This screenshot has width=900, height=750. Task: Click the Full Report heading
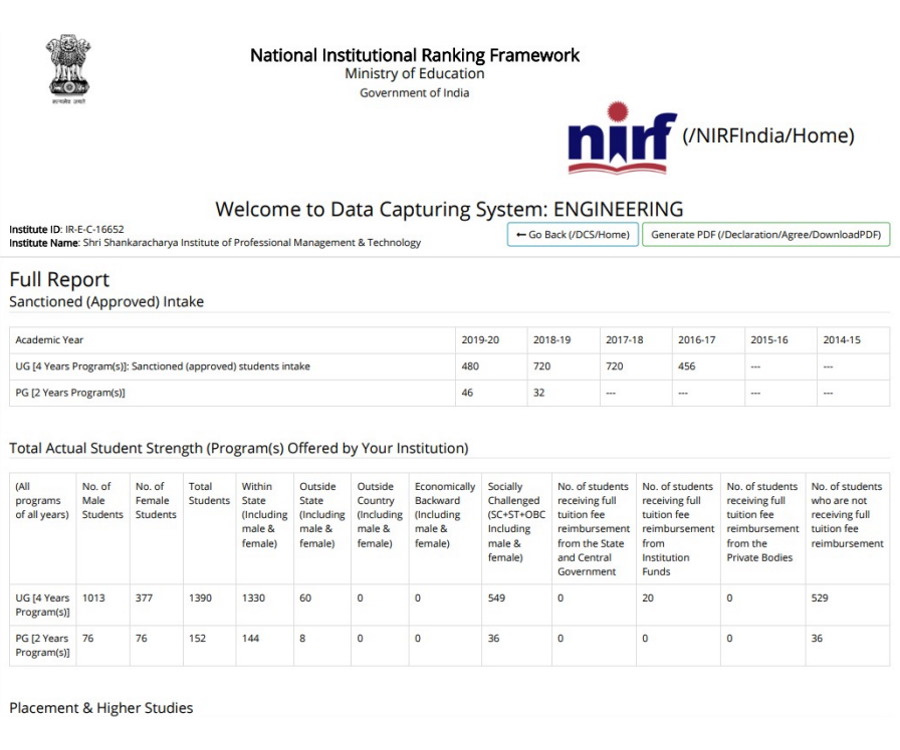[59, 279]
